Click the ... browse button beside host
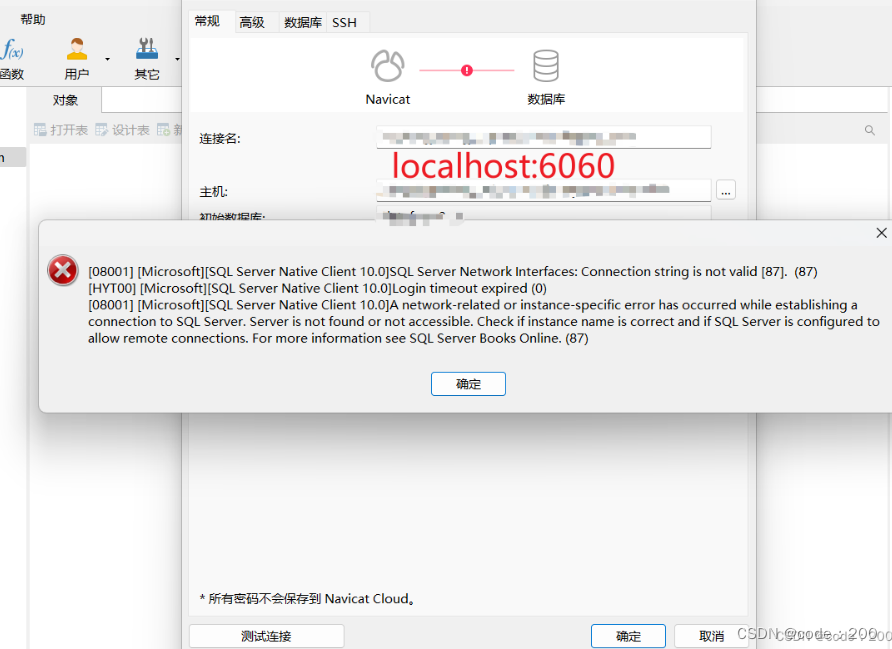The height and width of the screenshot is (649, 892). pos(725,190)
